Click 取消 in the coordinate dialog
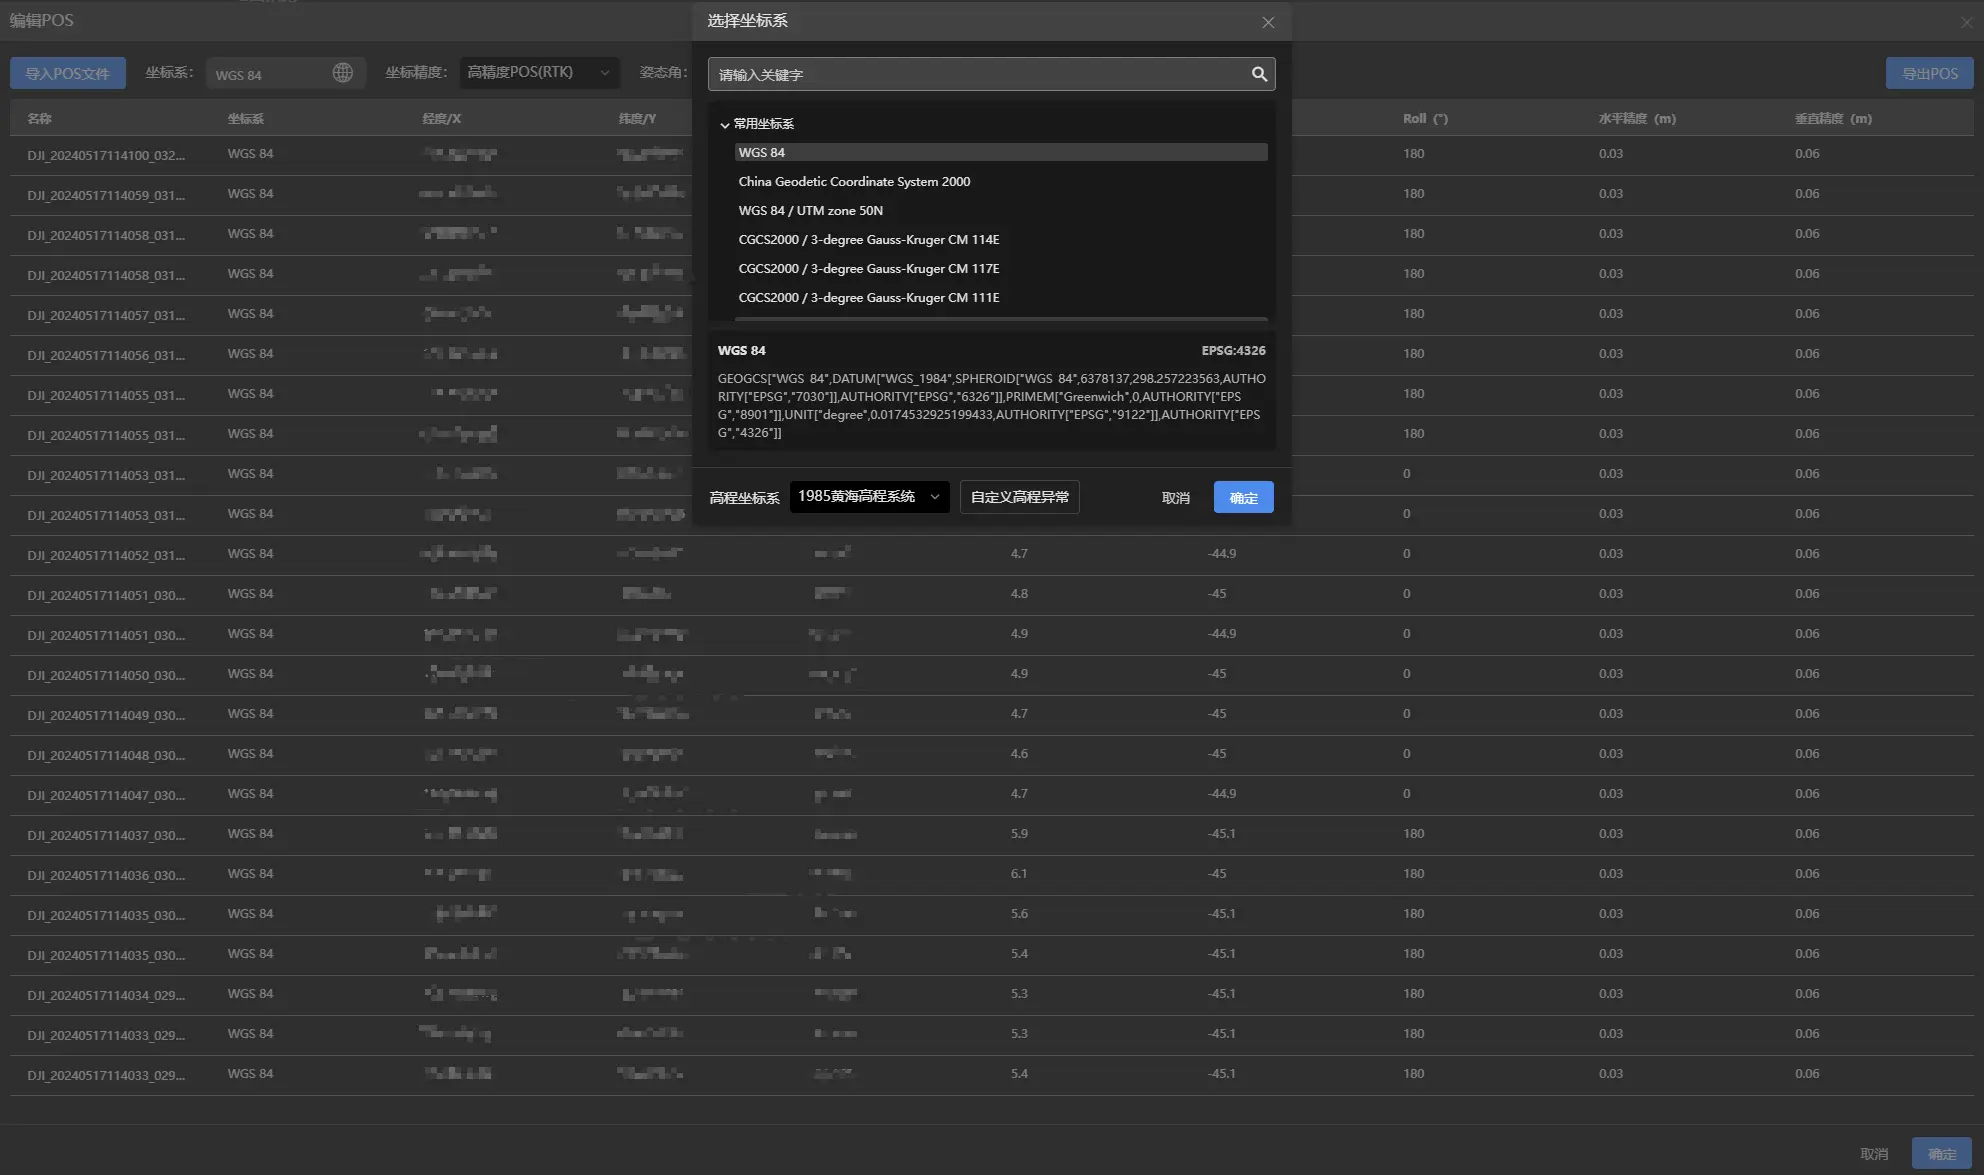The height and width of the screenshot is (1175, 1984). click(x=1175, y=498)
